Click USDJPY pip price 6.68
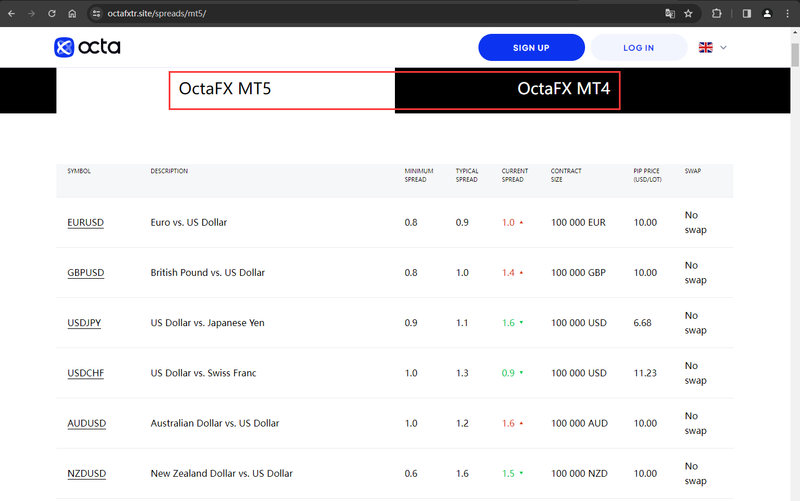Viewport: 800px width, 501px height. [643, 322]
